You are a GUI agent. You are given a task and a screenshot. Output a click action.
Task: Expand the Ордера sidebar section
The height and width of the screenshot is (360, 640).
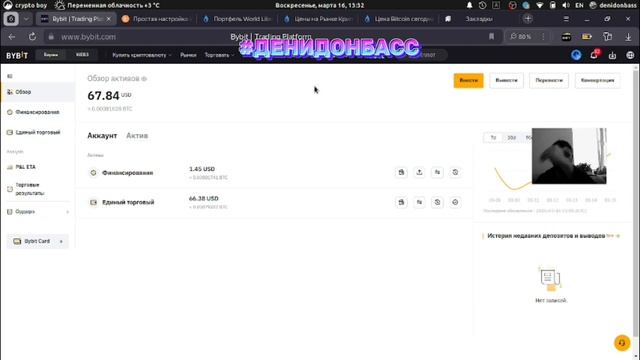point(38,212)
